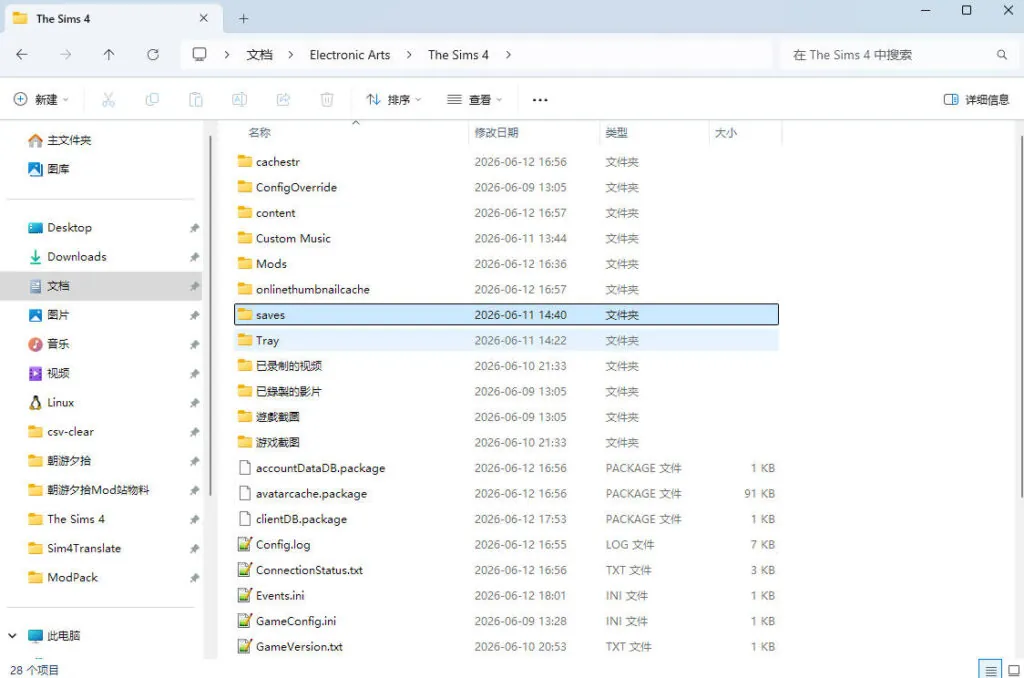This screenshot has height=678, width=1024.
Task: Open the 排序 sort dropdown
Action: click(393, 99)
